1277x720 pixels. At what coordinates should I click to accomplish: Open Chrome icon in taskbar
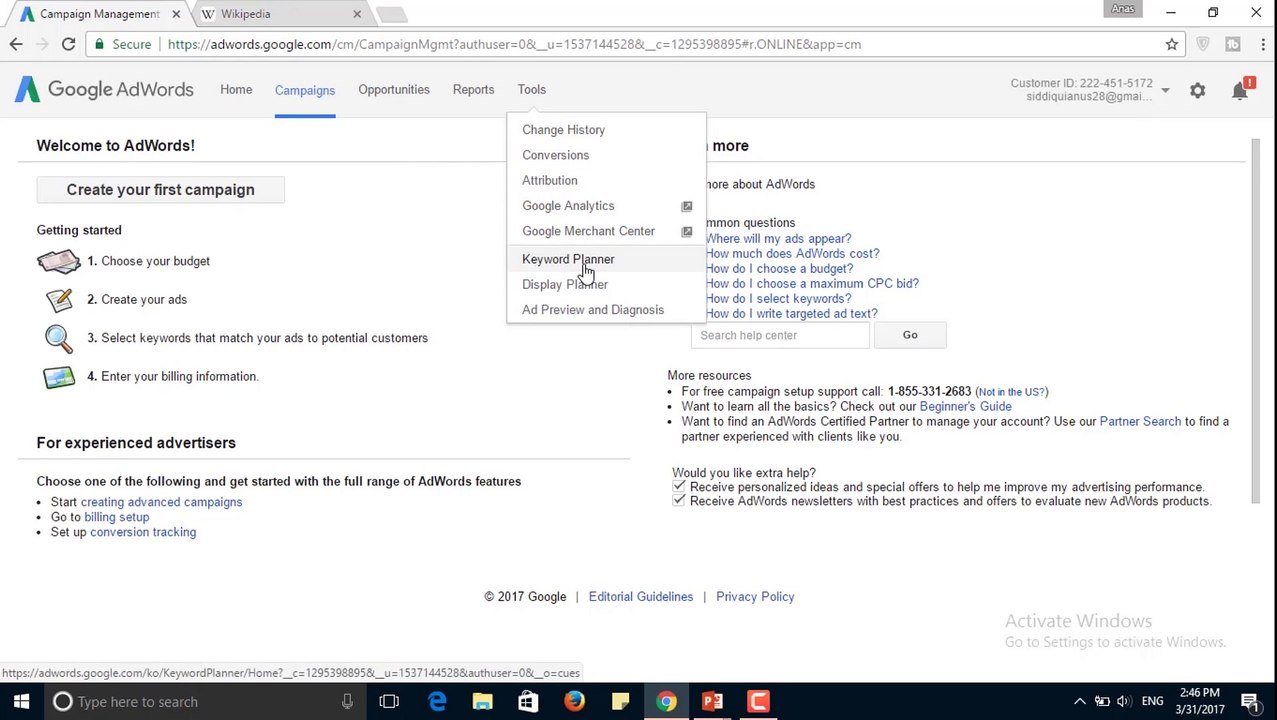pyautogui.click(x=666, y=702)
